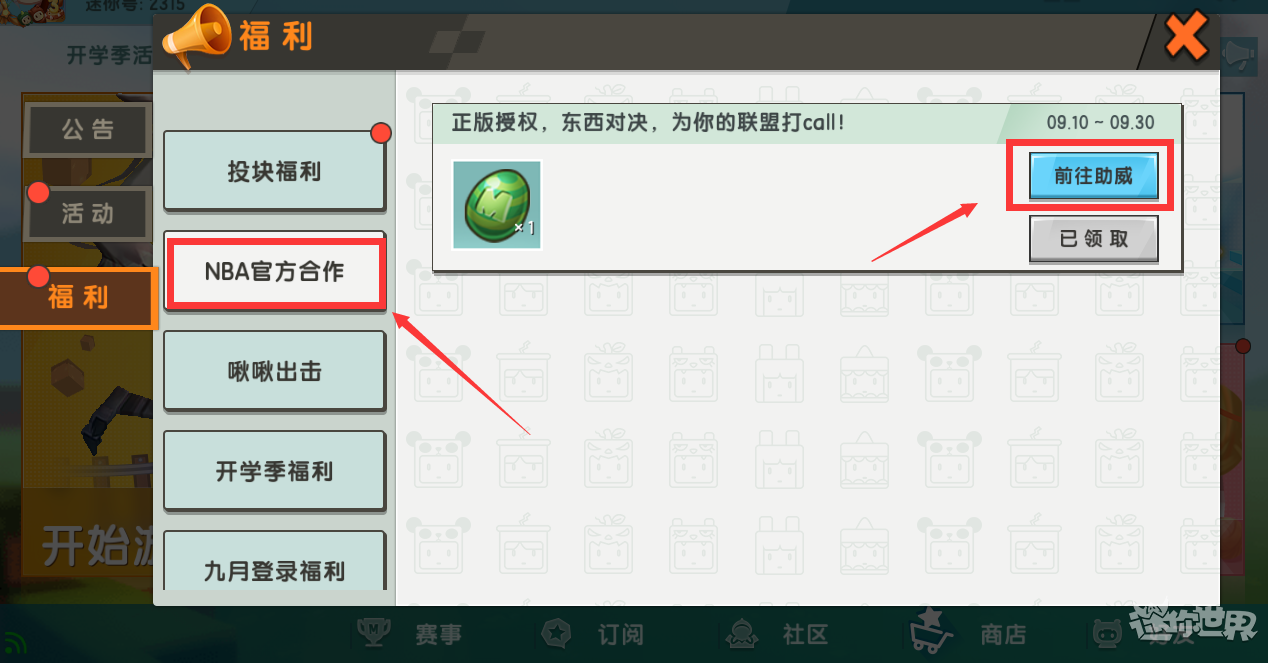The width and height of the screenshot is (1268, 663).
Task: Switch to the 公告 tab
Action: point(88,129)
